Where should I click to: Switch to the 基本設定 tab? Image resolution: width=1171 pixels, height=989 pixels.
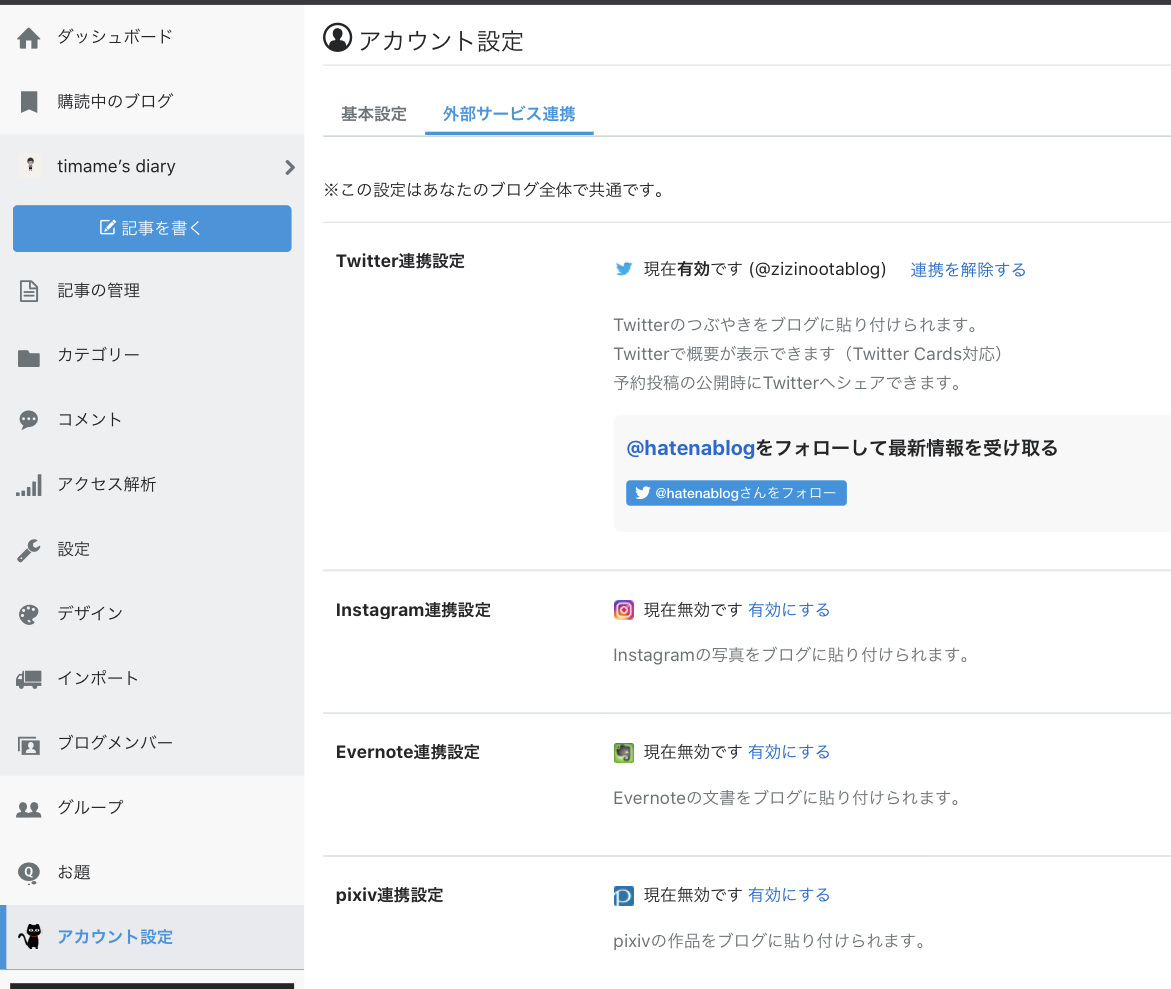click(x=371, y=114)
